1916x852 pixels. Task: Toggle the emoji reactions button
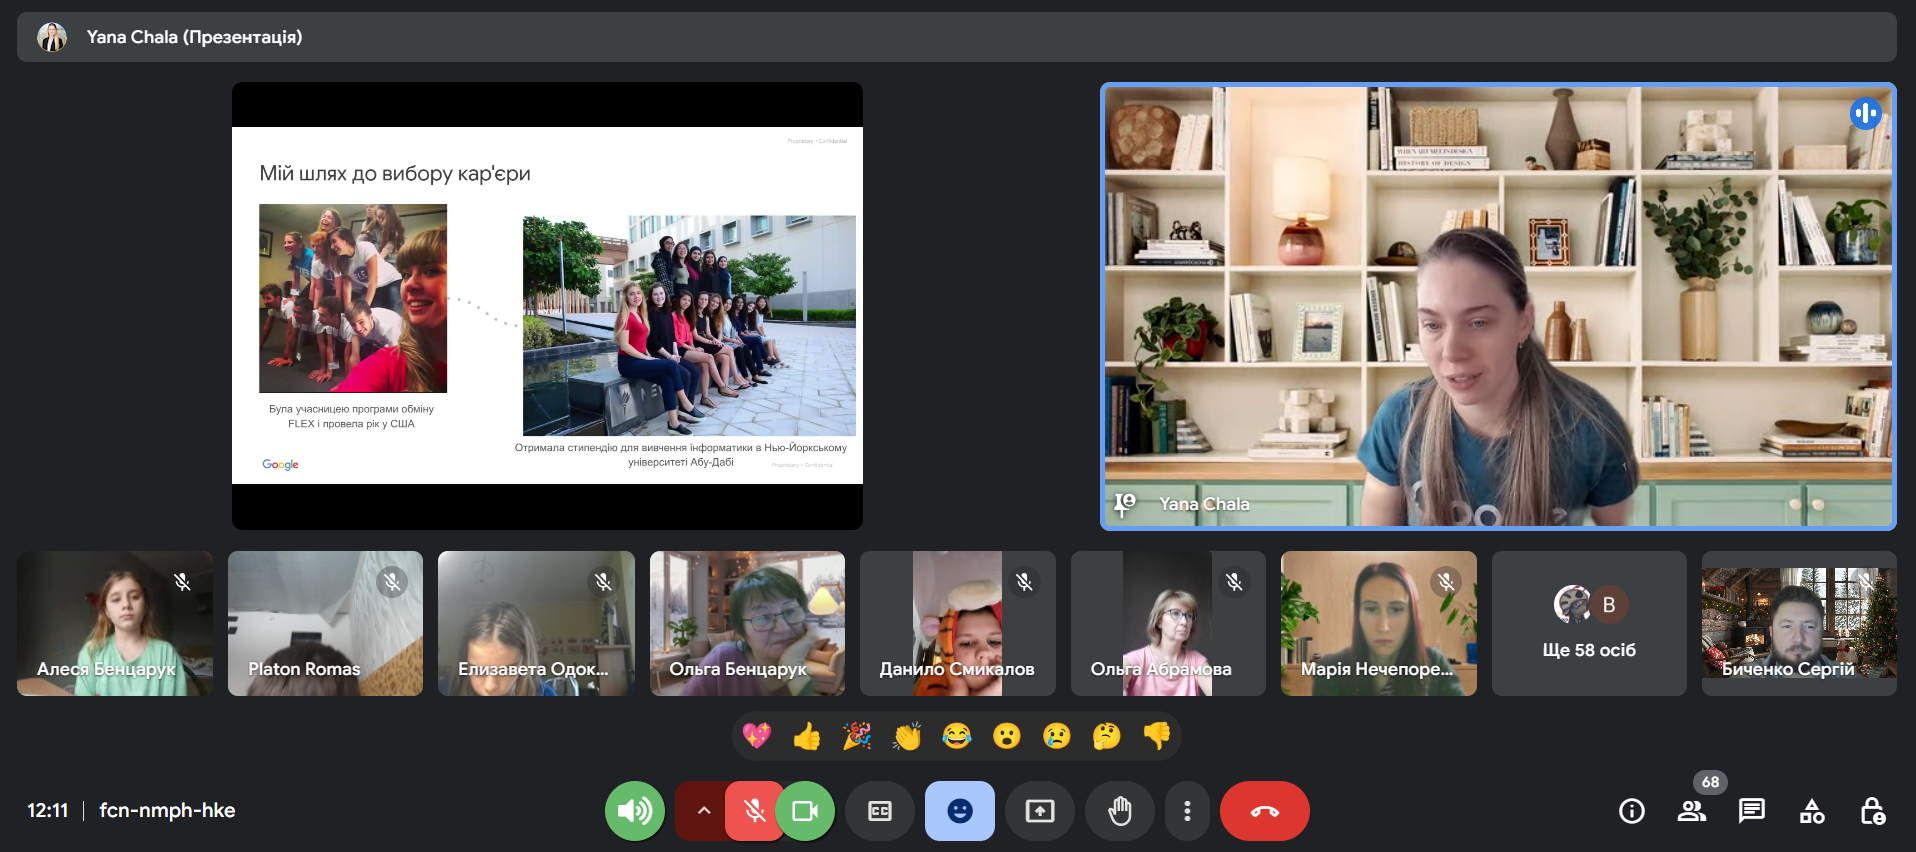pyautogui.click(x=959, y=811)
